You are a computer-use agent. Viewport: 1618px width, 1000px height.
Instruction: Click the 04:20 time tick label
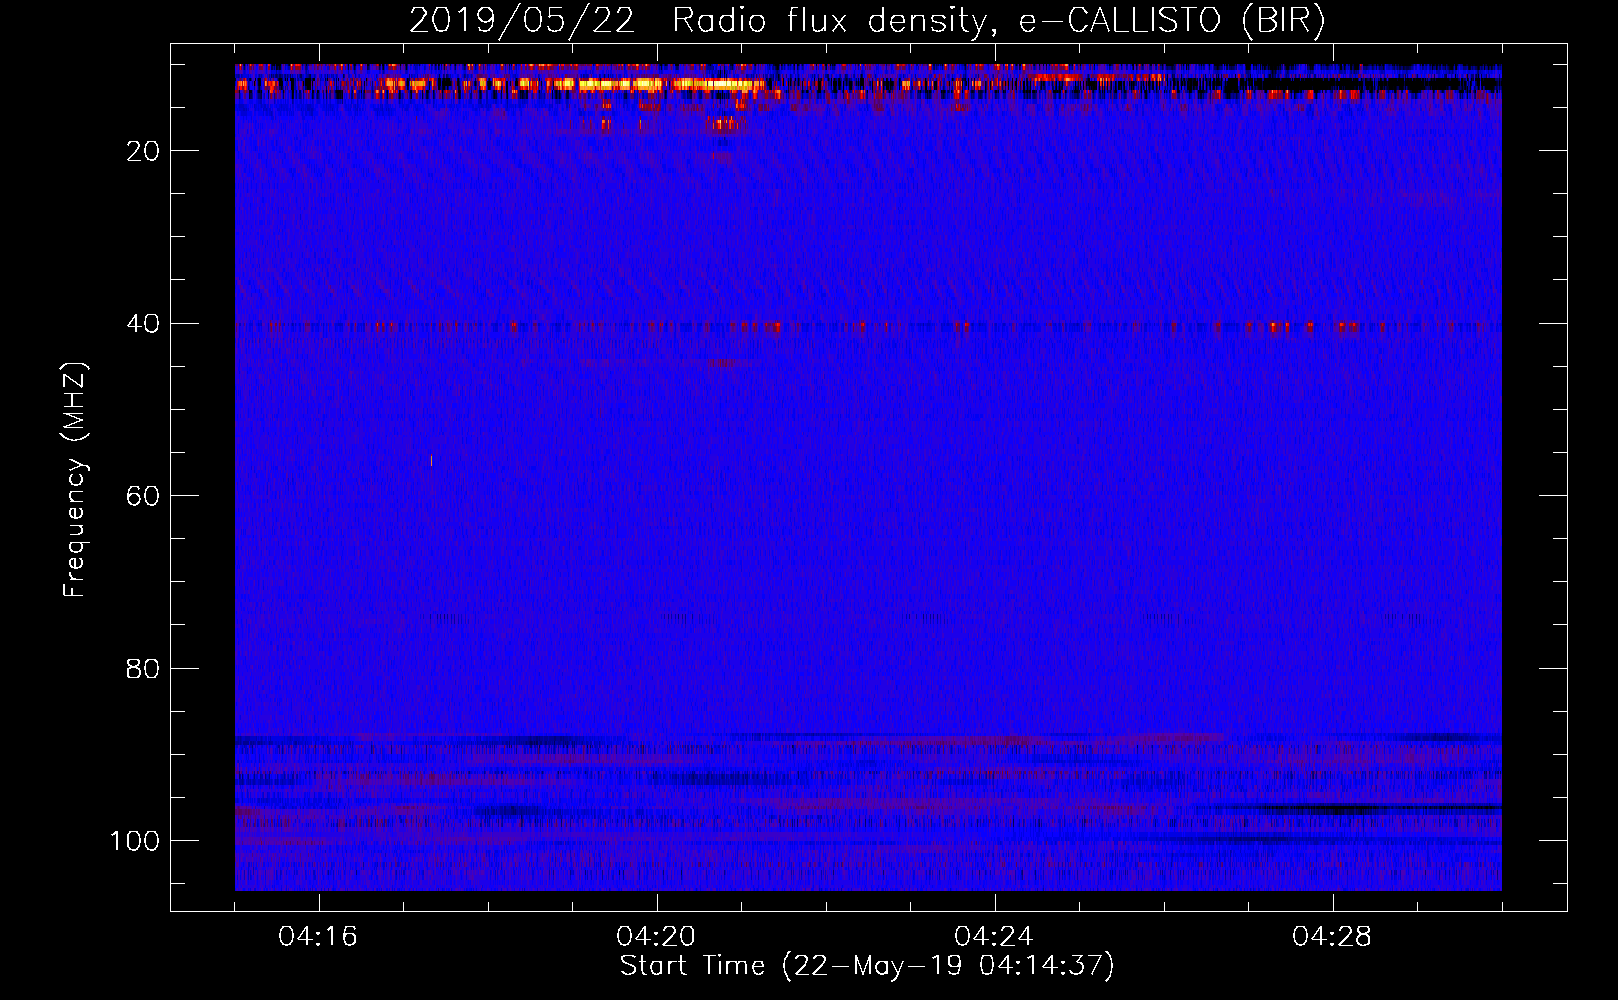tap(656, 937)
